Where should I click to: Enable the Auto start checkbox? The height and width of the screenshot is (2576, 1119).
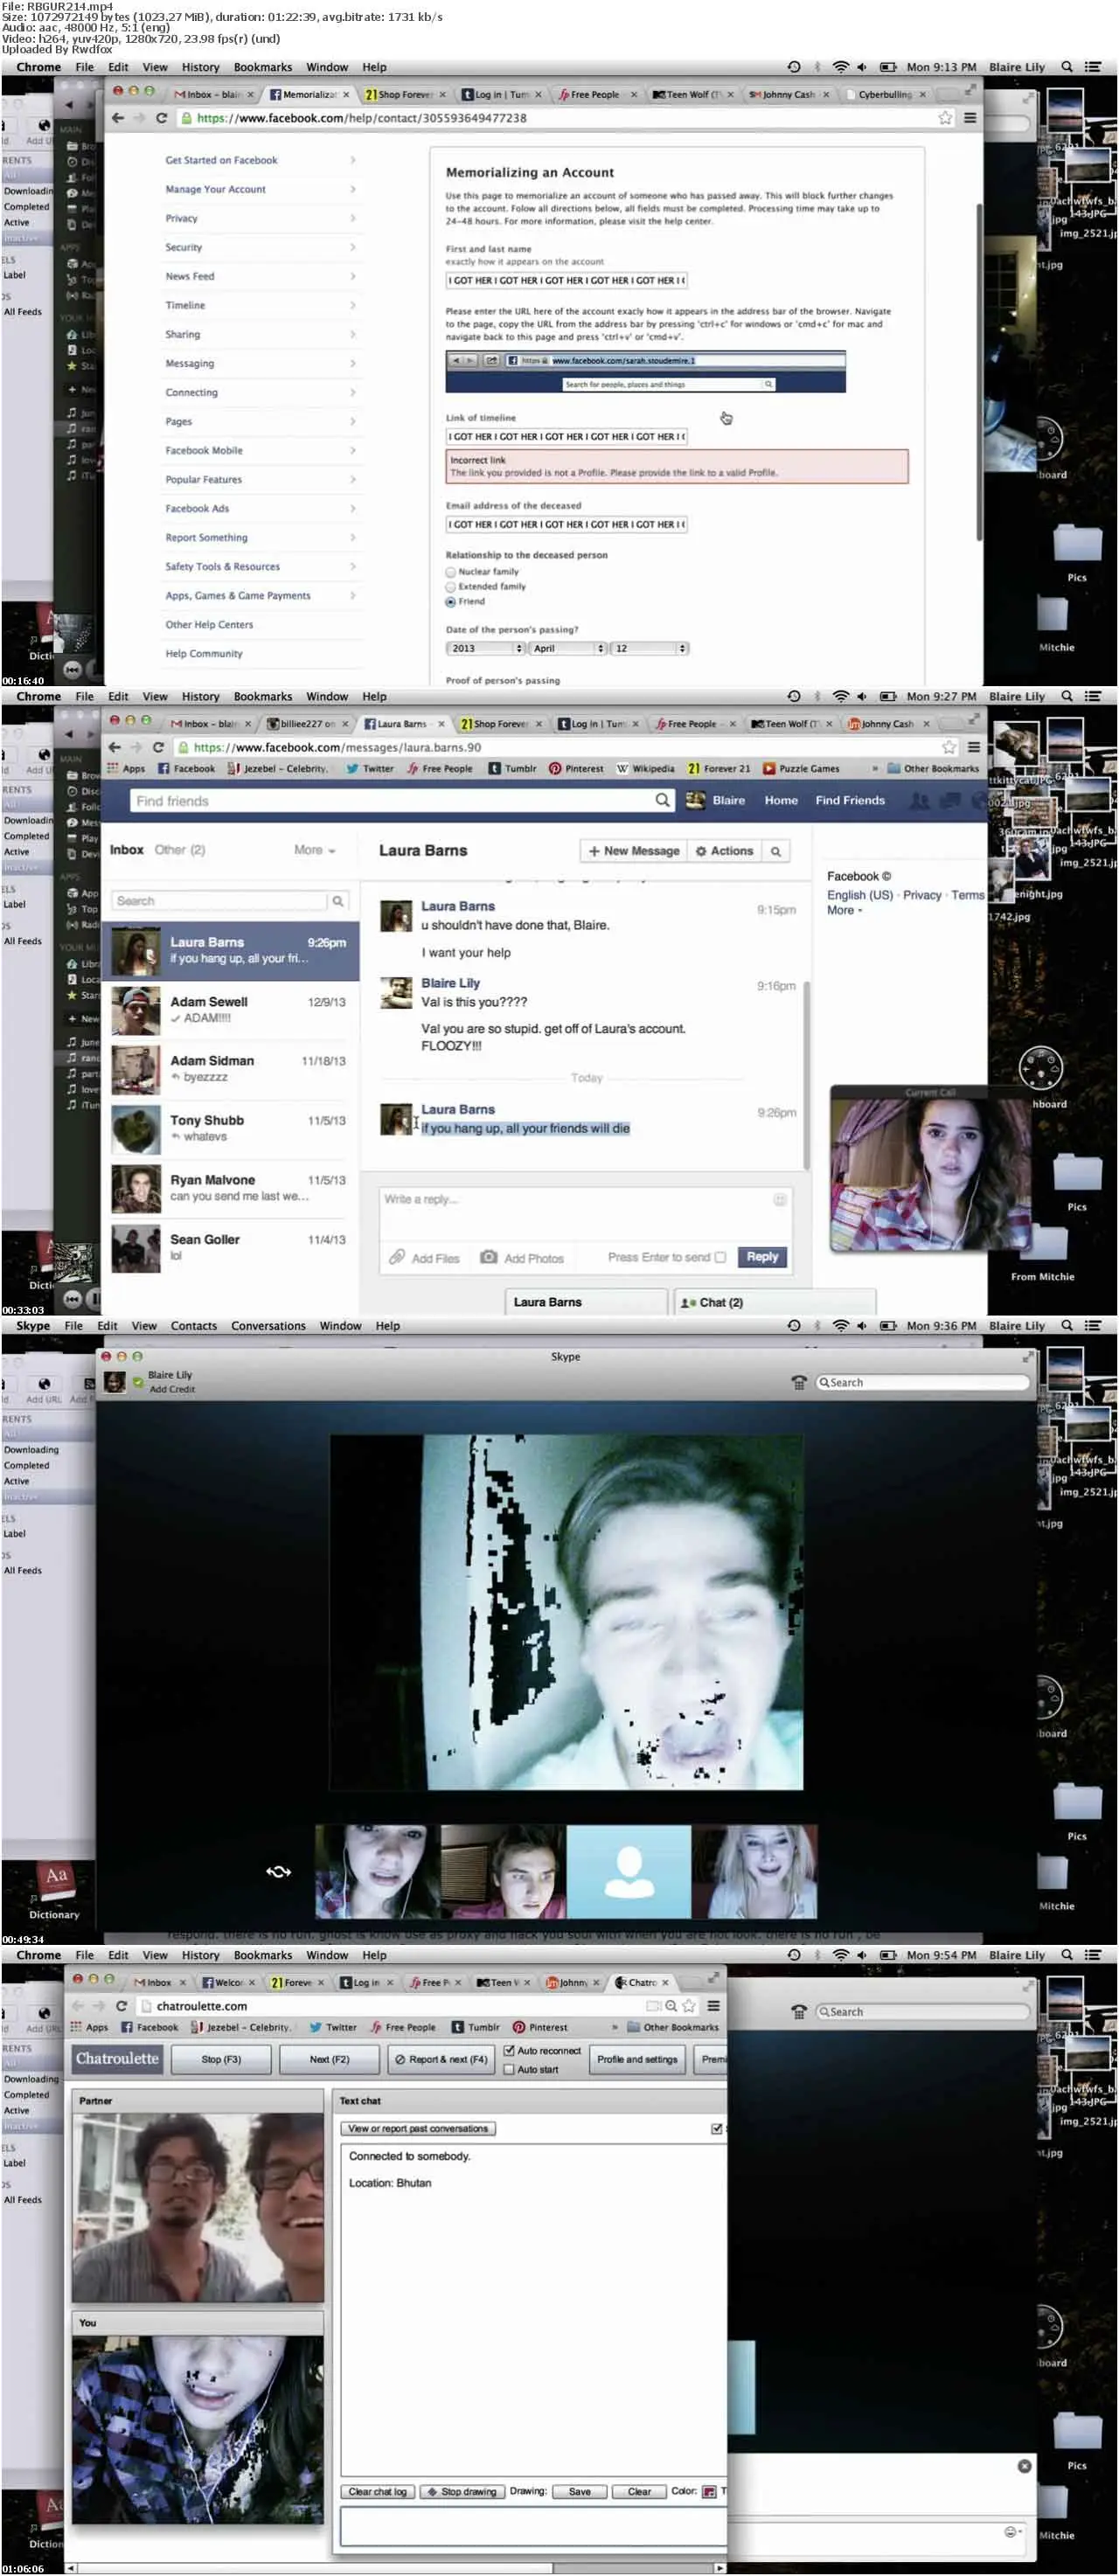click(509, 2070)
